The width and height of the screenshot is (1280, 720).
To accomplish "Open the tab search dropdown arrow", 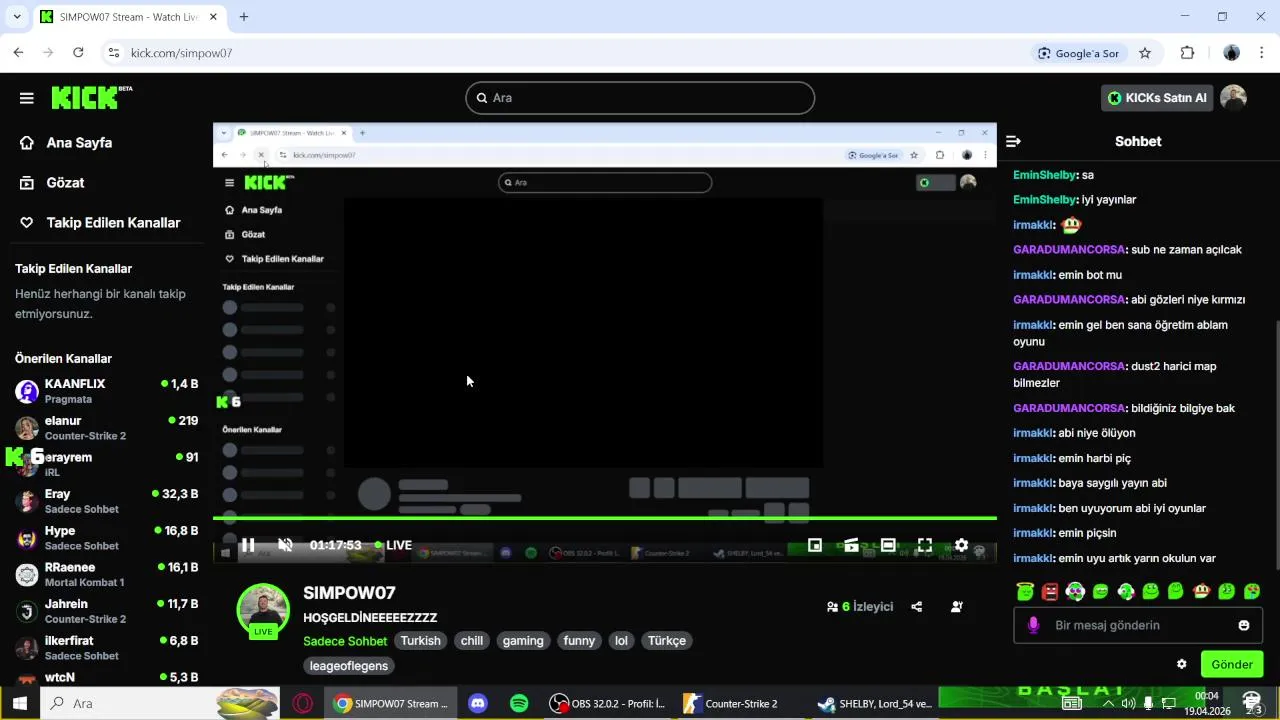I will coord(17,17).
